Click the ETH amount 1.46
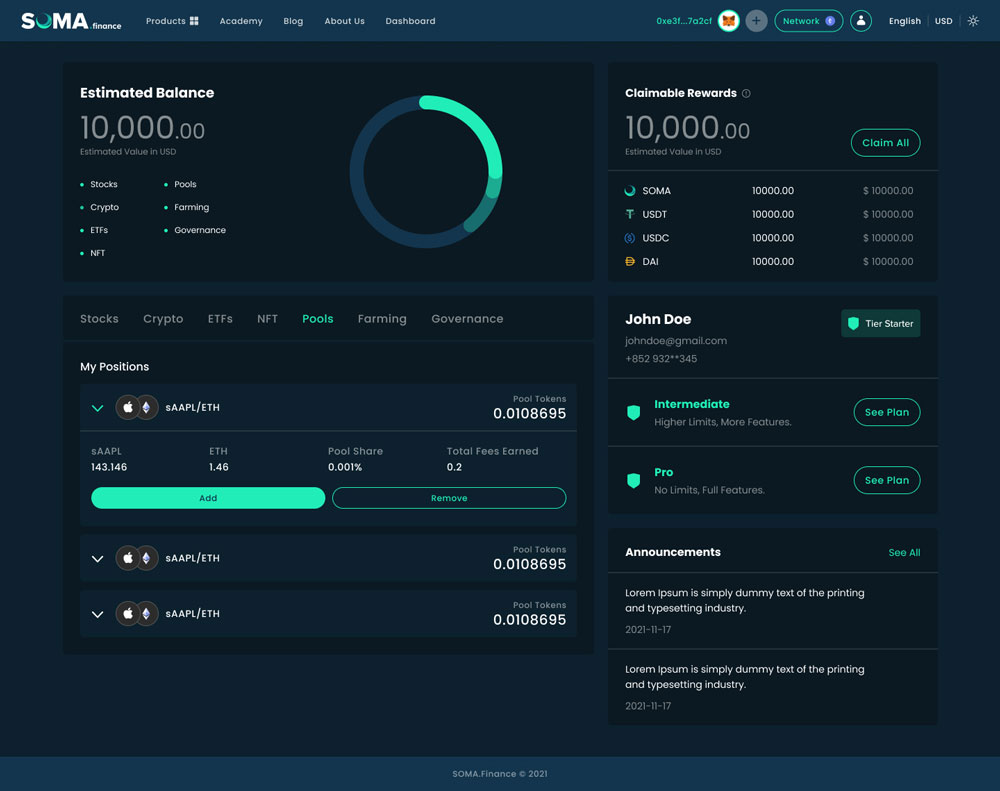1000x791 pixels. [x=219, y=468]
